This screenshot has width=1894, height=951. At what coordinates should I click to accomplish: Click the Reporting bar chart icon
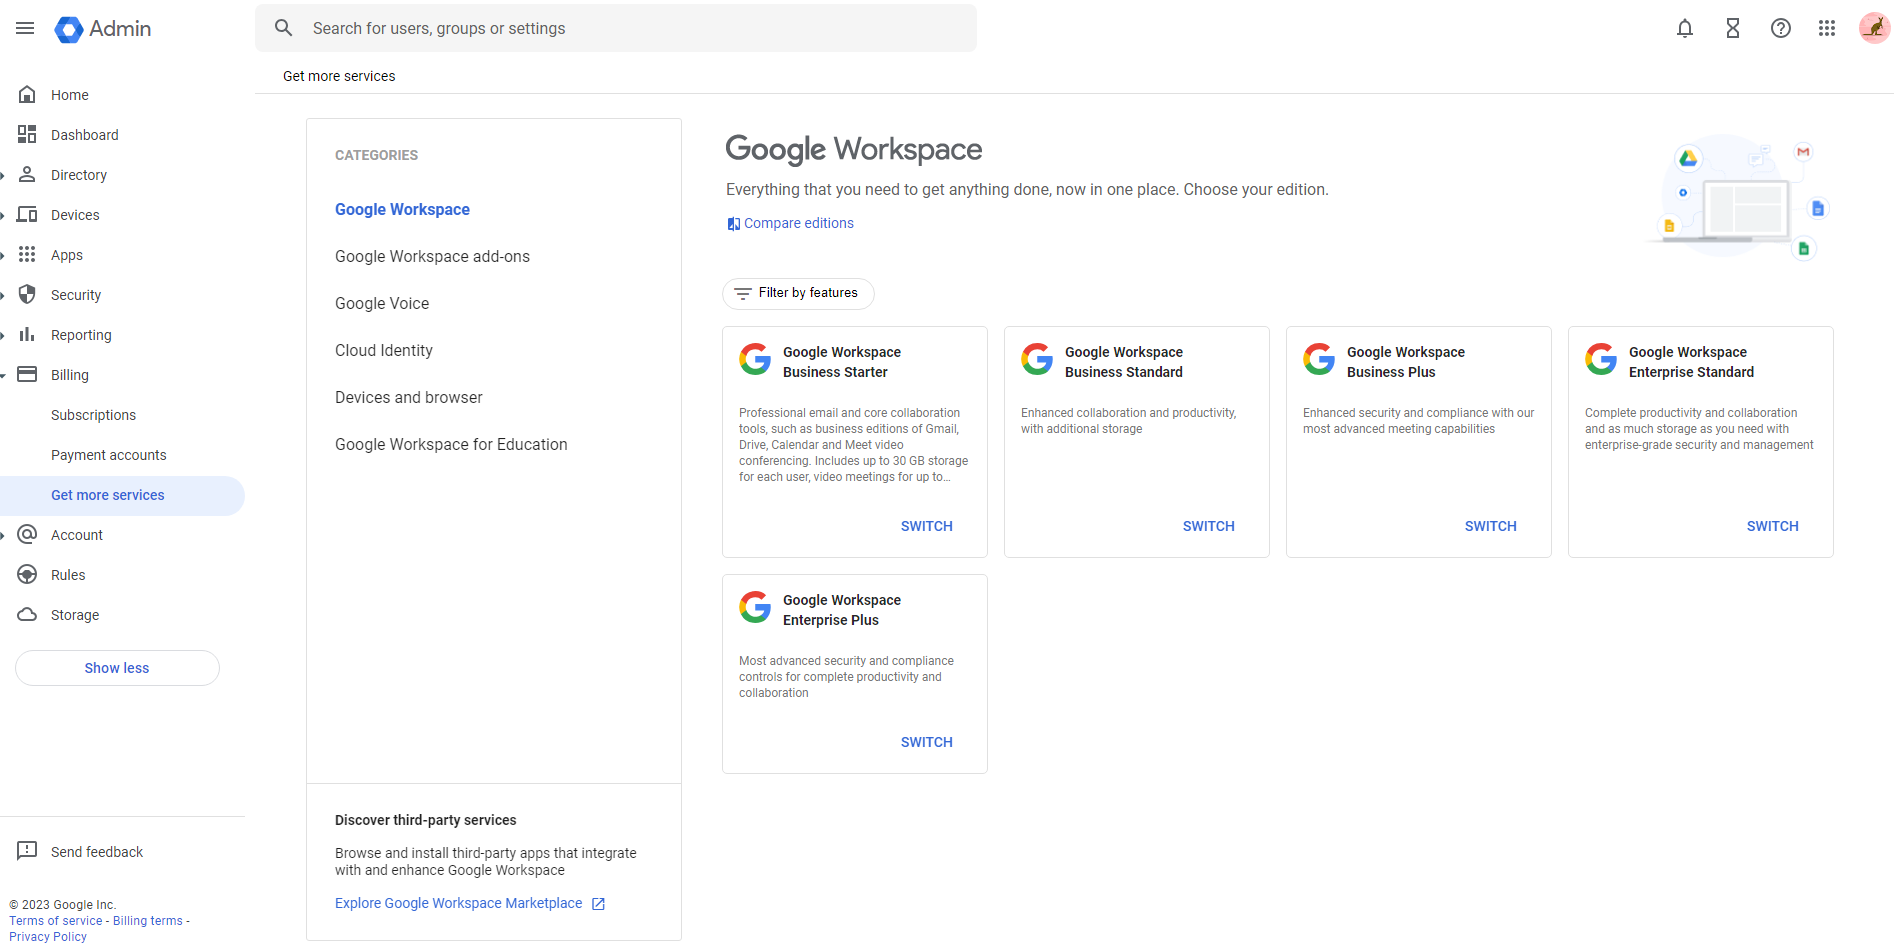point(27,334)
